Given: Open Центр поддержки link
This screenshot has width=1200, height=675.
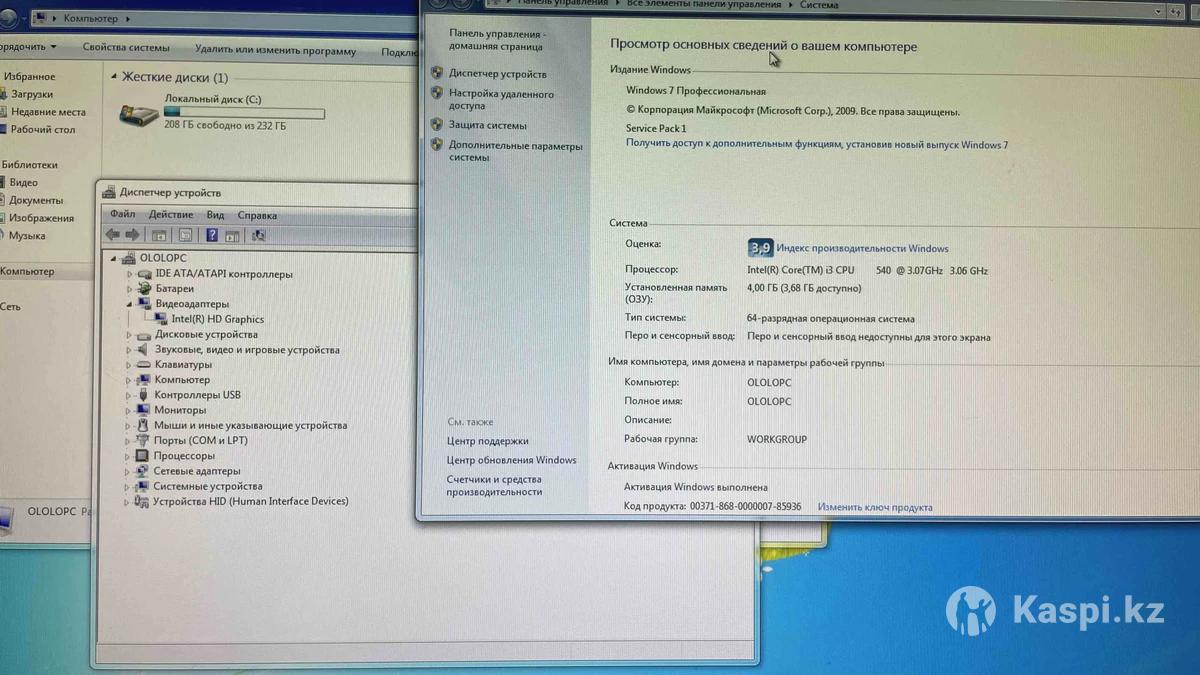Looking at the screenshot, I should pos(488,441).
